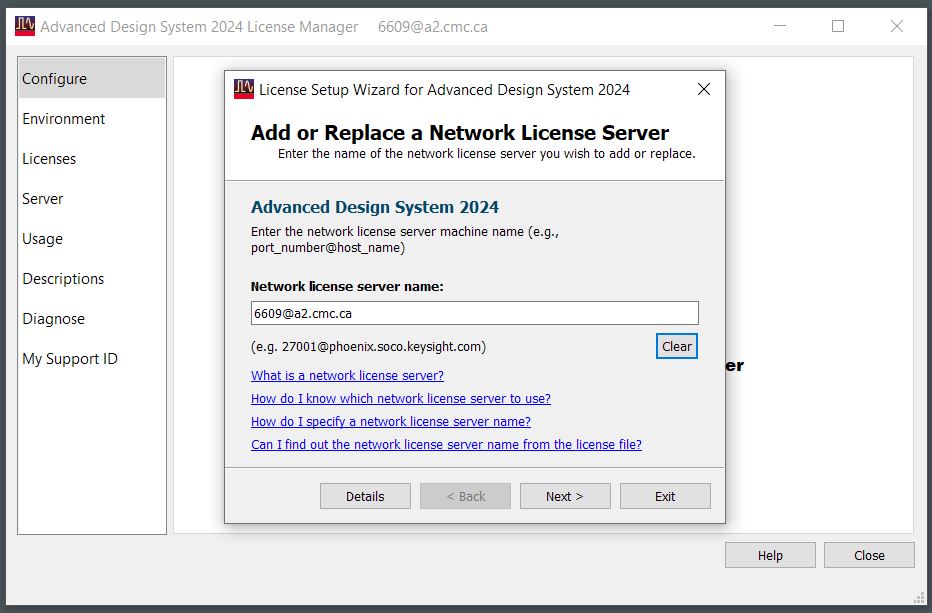Open the Environment tab

92,119
